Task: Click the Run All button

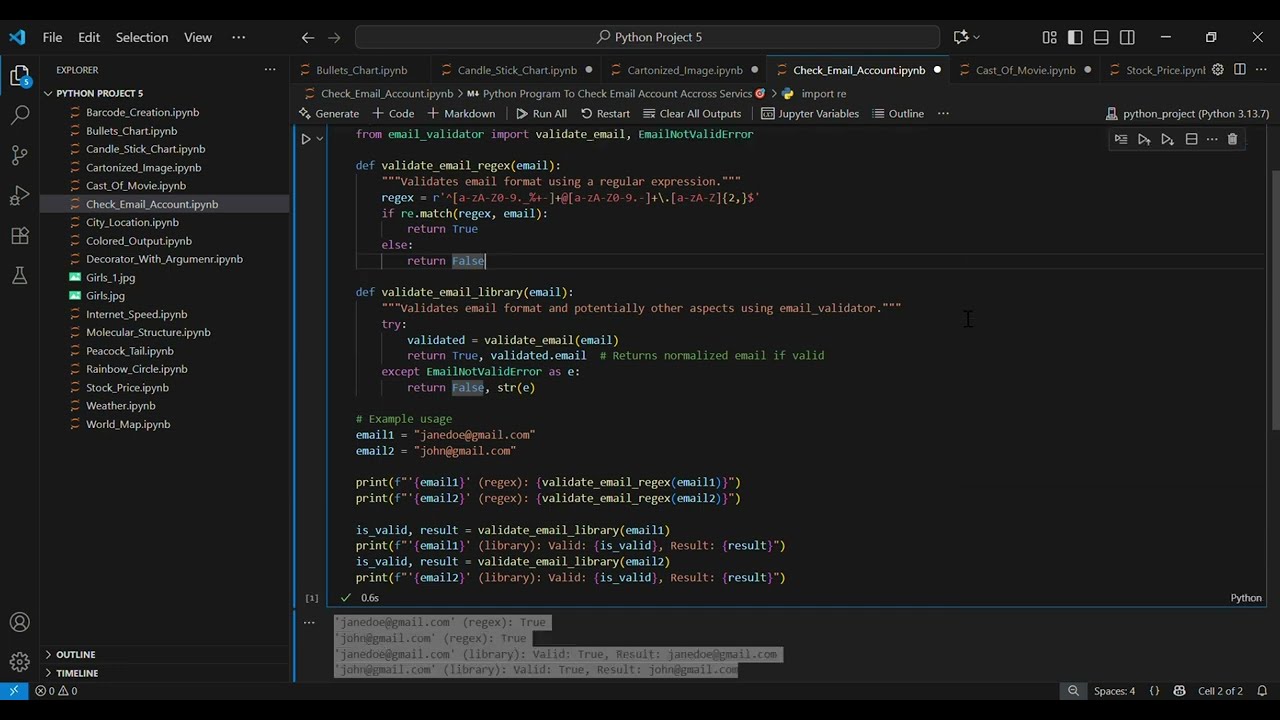Action: pyautogui.click(x=540, y=114)
